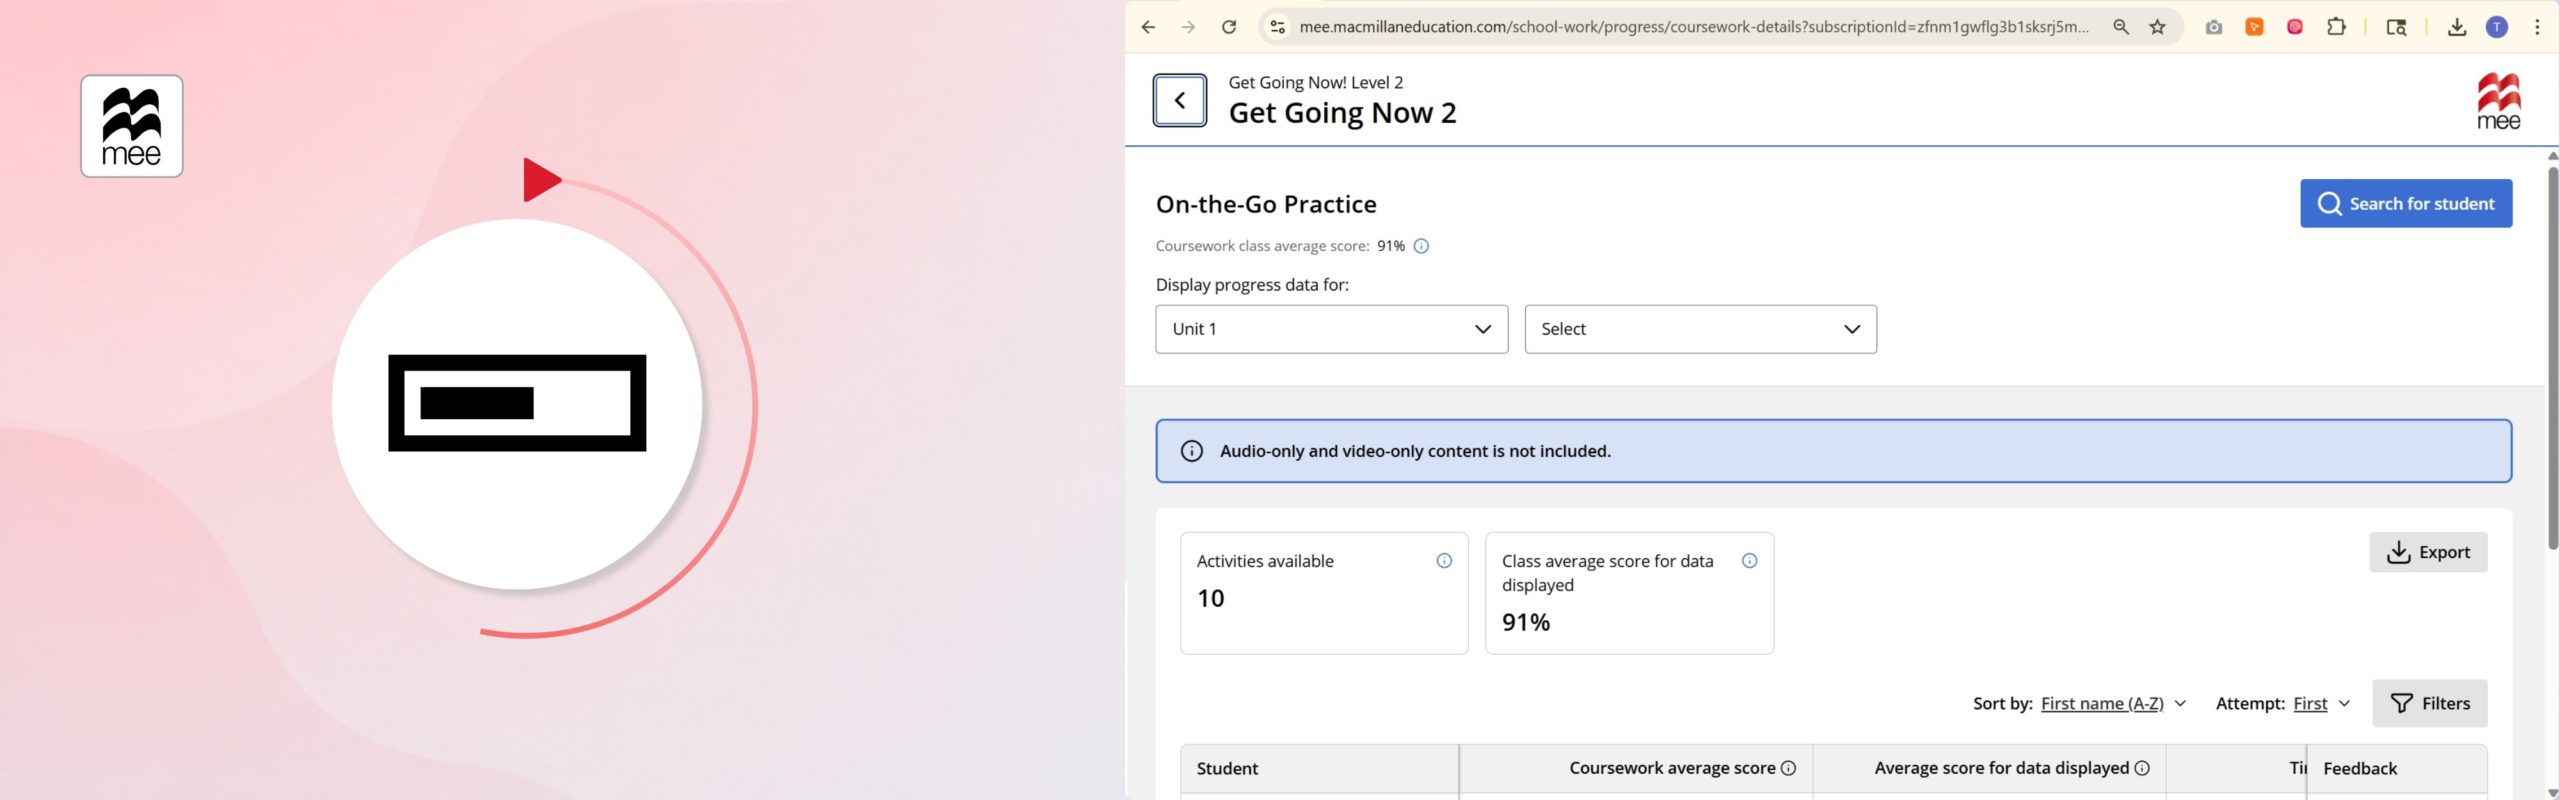Screen dimensions: 2560x800
Task: Click the progress bar graphic on the left panel
Action: pyautogui.click(x=517, y=403)
